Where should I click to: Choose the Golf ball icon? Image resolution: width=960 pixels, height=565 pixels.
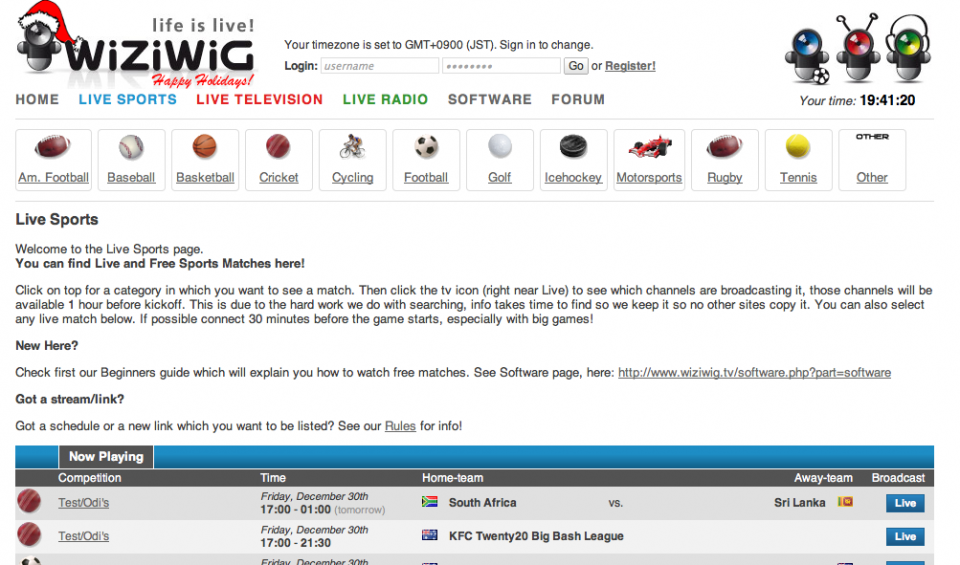pos(500,147)
